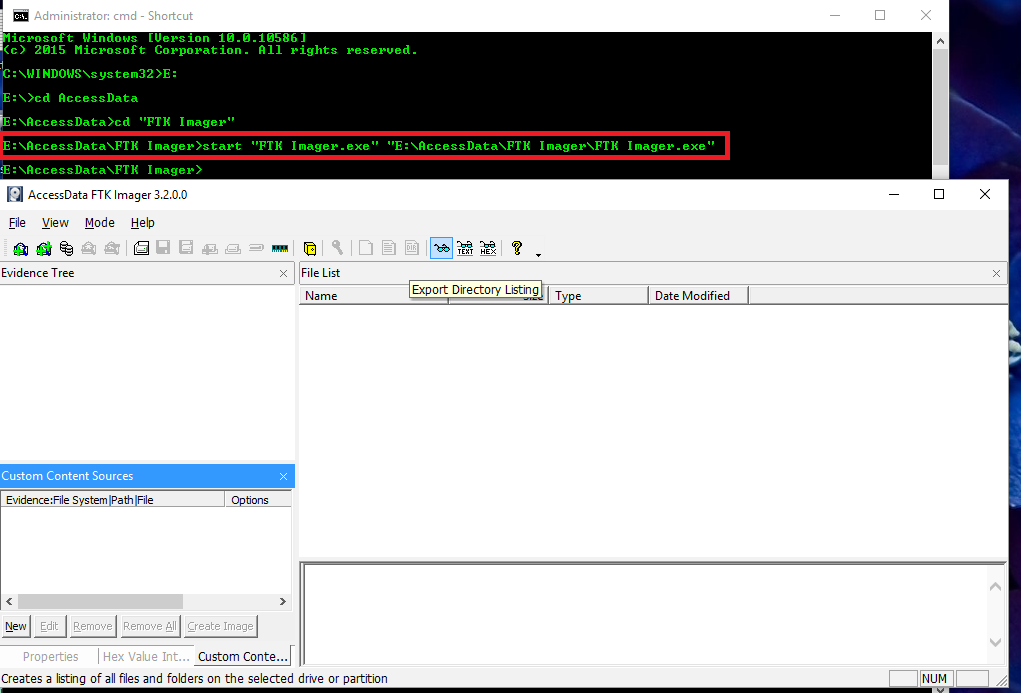Switch to Text viewing mode
The width and height of the screenshot is (1021, 693).
(464, 248)
